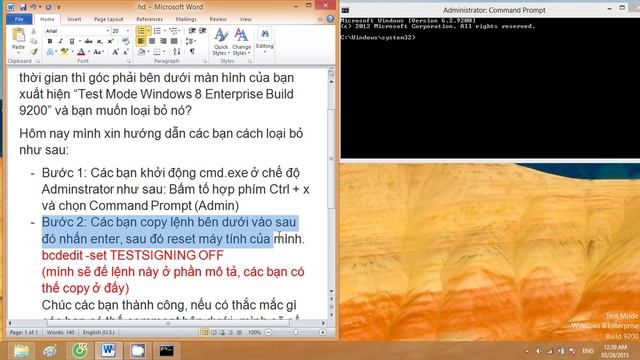Toggle the Bullets list button
Viewport: 640px width, 360px height.
141,31
